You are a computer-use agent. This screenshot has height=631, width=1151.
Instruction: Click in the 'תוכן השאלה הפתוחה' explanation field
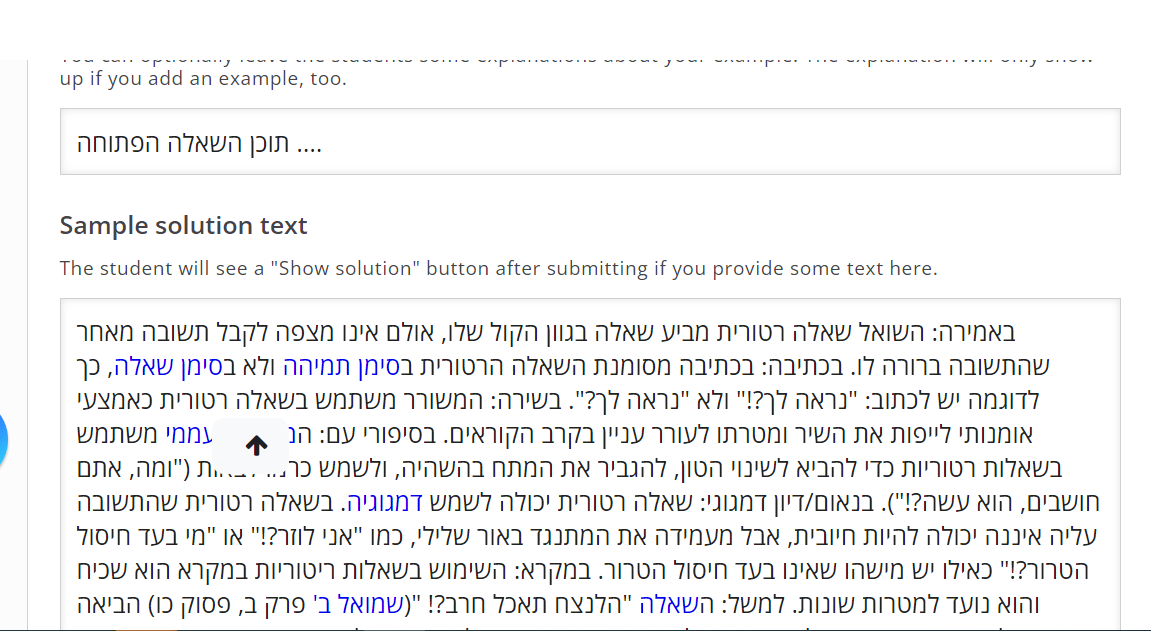point(590,142)
